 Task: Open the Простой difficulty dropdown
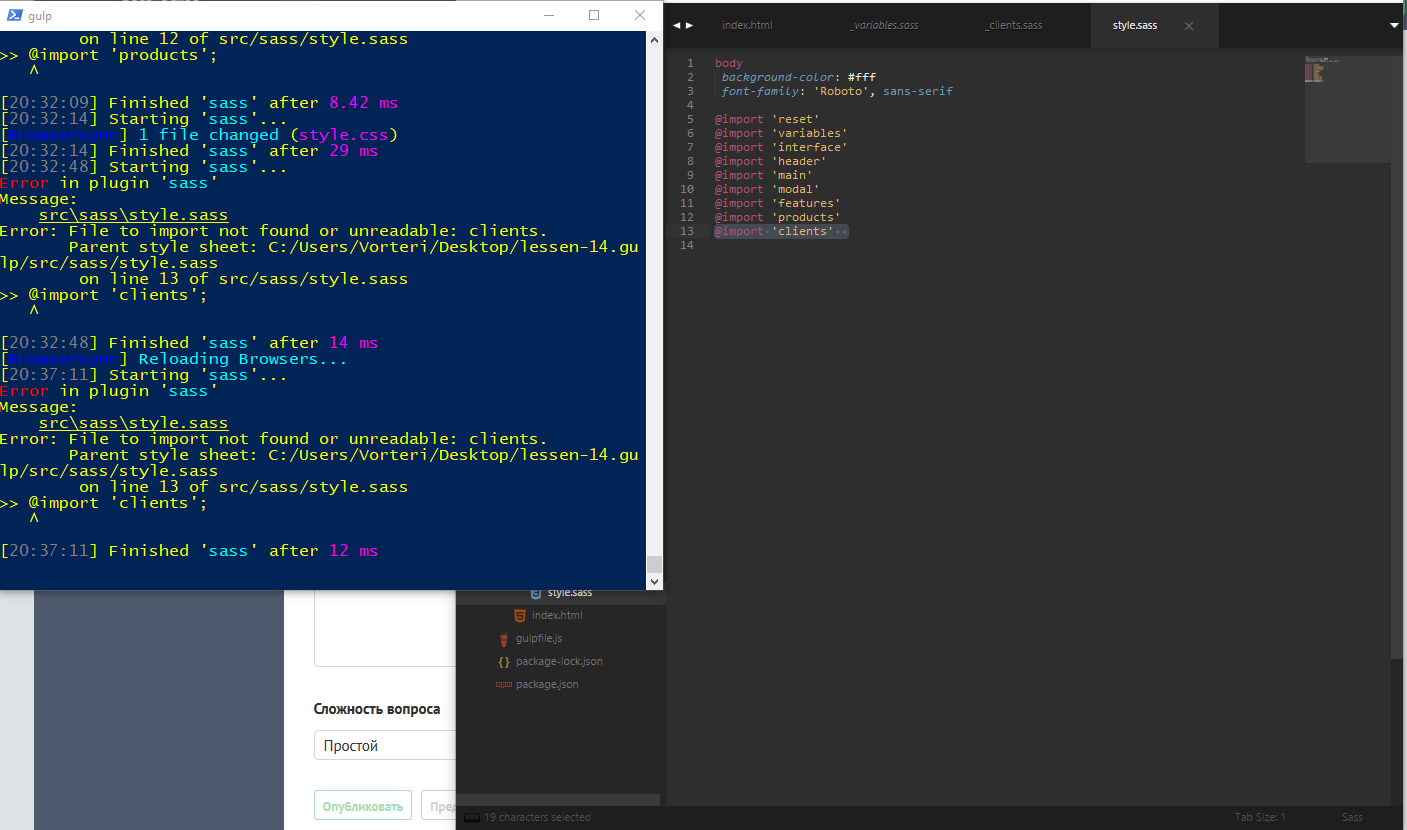point(385,746)
